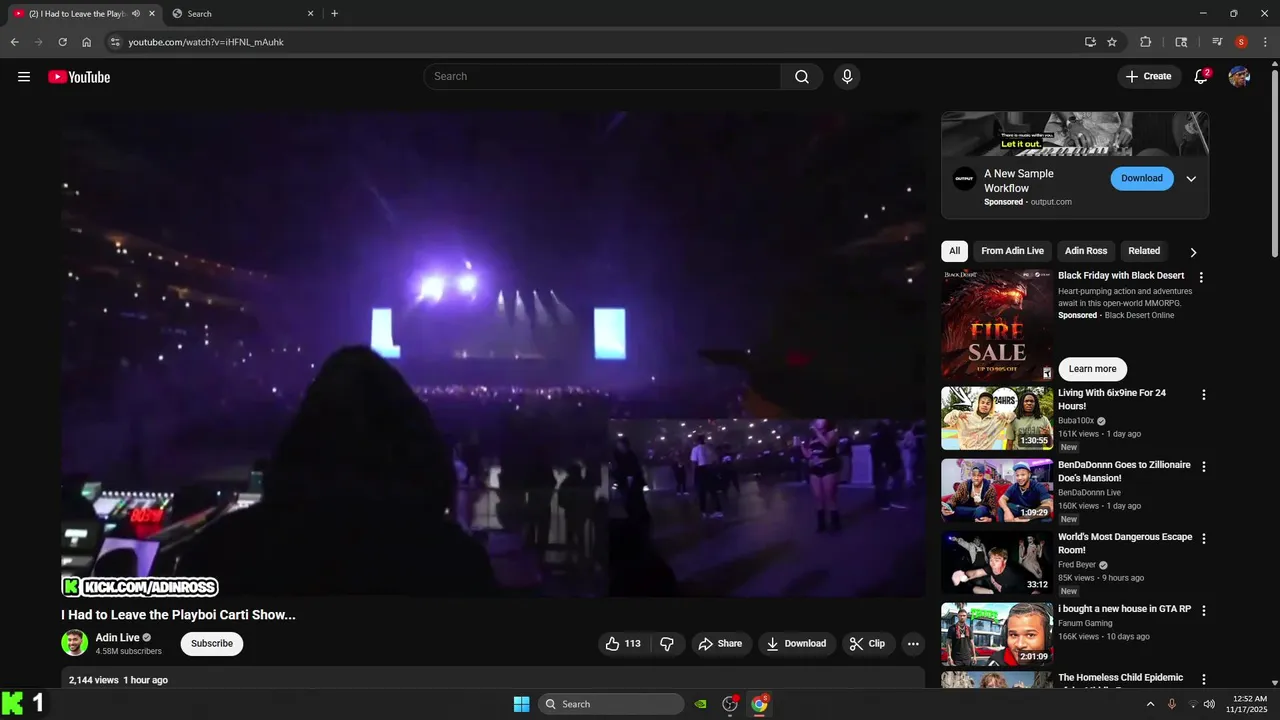This screenshot has height=720, width=1280.
Task: Open a new browser tab
Action: point(334,14)
